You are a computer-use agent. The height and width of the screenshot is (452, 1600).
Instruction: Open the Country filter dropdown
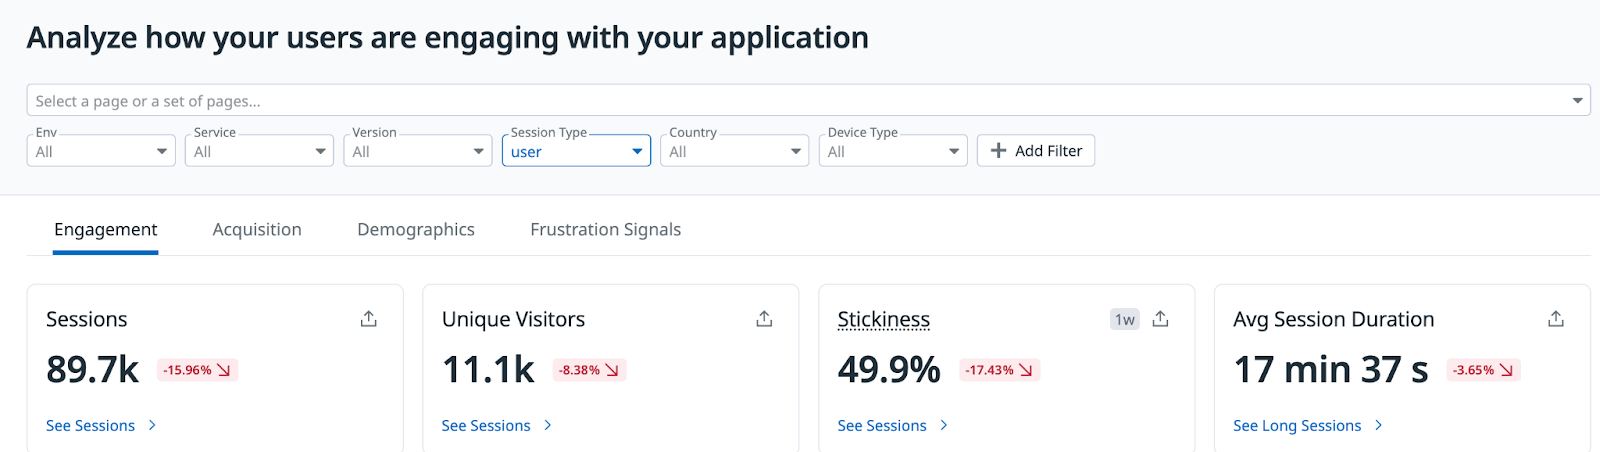click(x=734, y=151)
